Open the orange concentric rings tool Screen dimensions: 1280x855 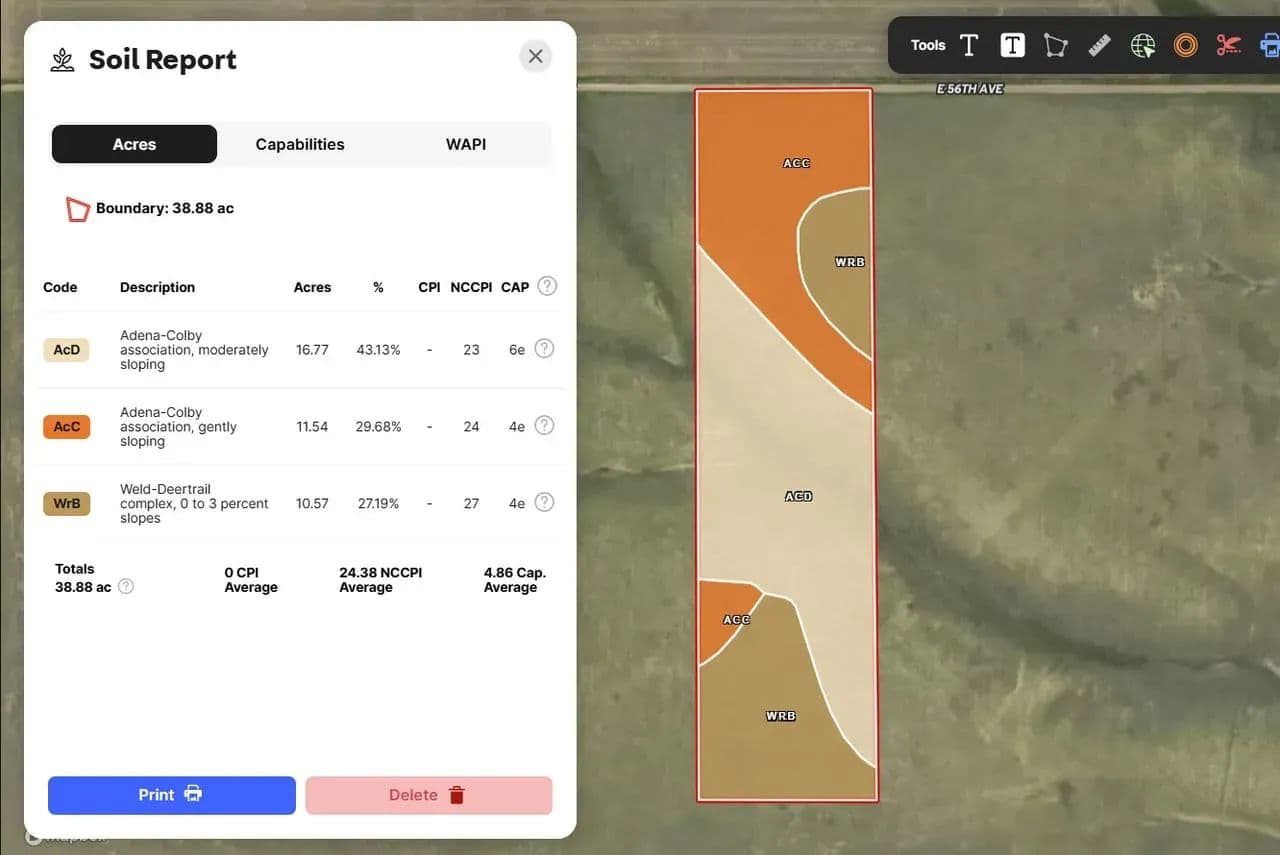(1185, 45)
